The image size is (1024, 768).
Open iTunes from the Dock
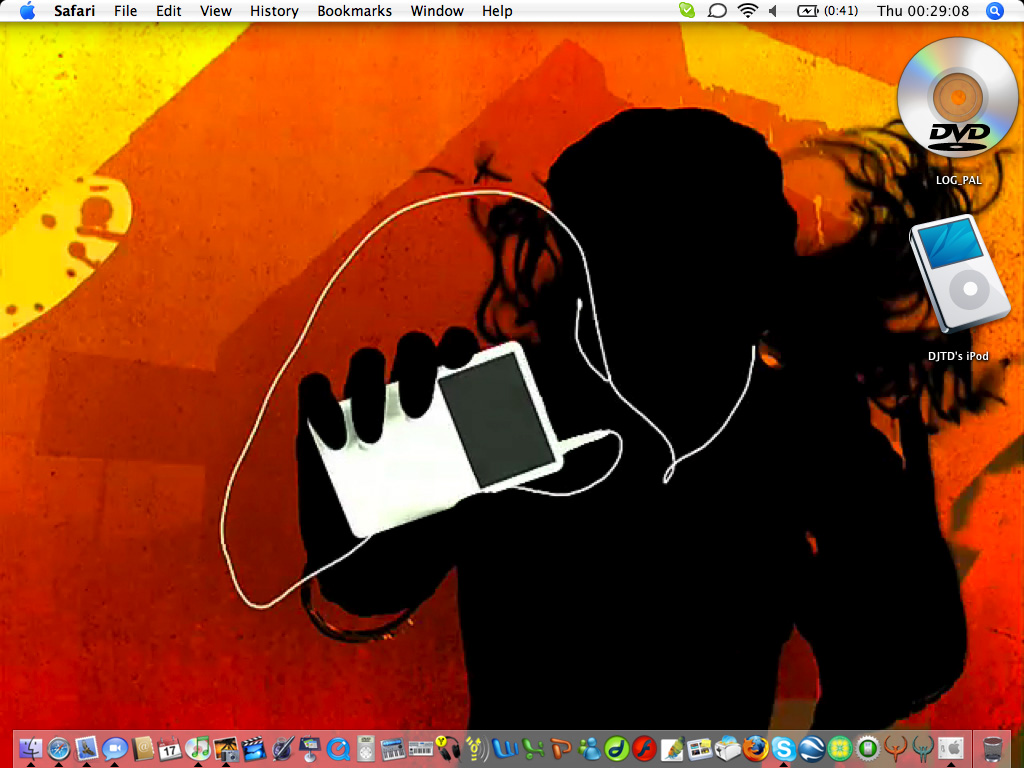pos(198,748)
